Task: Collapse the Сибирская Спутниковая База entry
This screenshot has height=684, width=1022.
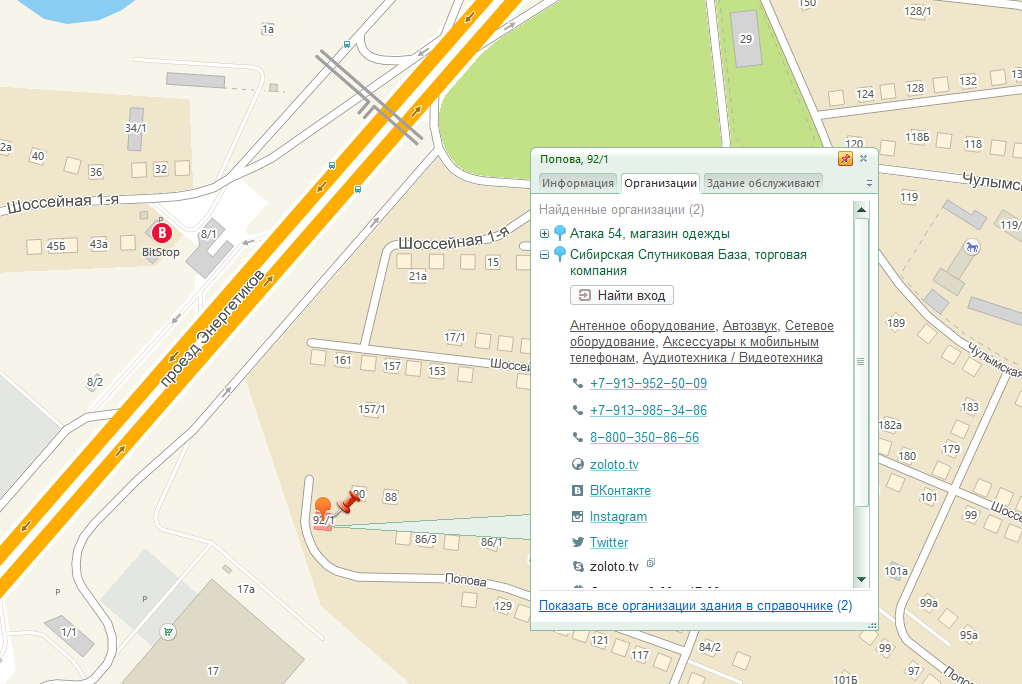Action: [x=544, y=255]
